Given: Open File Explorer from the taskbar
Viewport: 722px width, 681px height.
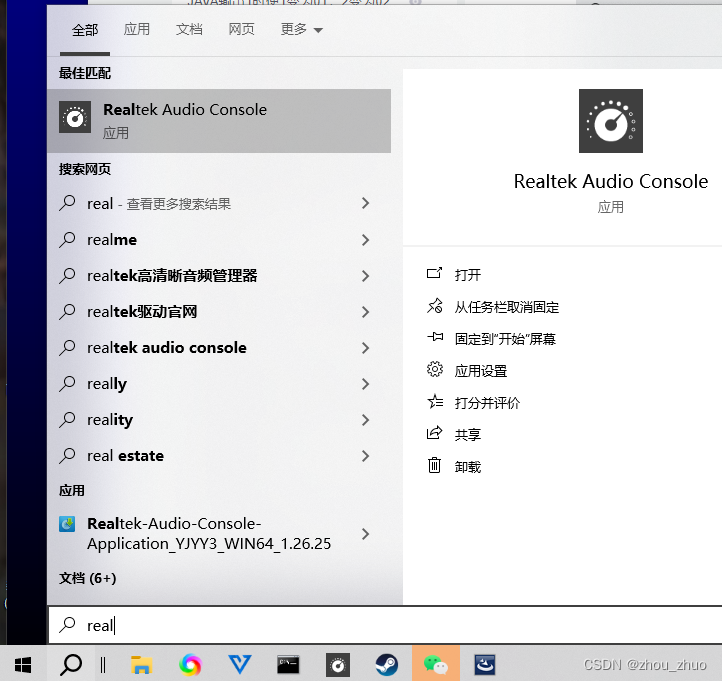Looking at the screenshot, I should coord(141,665).
